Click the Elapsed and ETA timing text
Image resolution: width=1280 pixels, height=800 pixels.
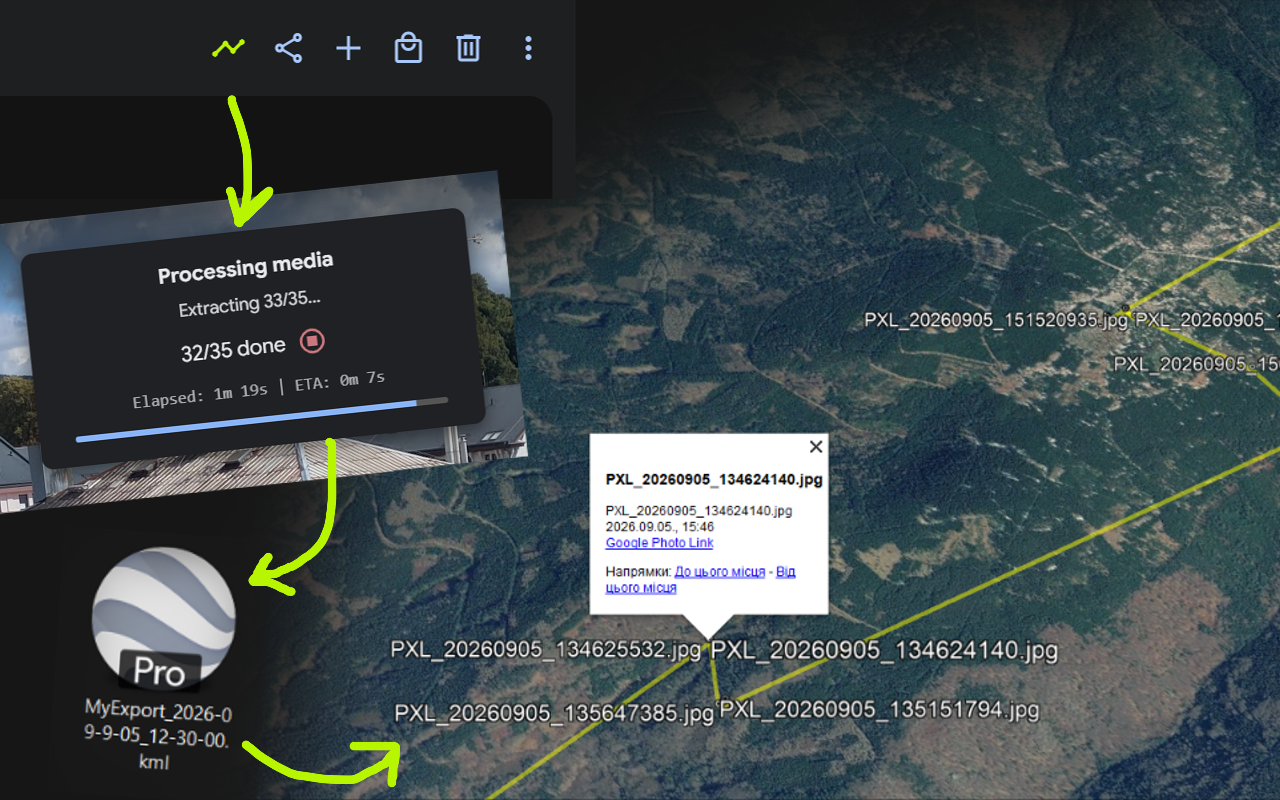pos(259,389)
